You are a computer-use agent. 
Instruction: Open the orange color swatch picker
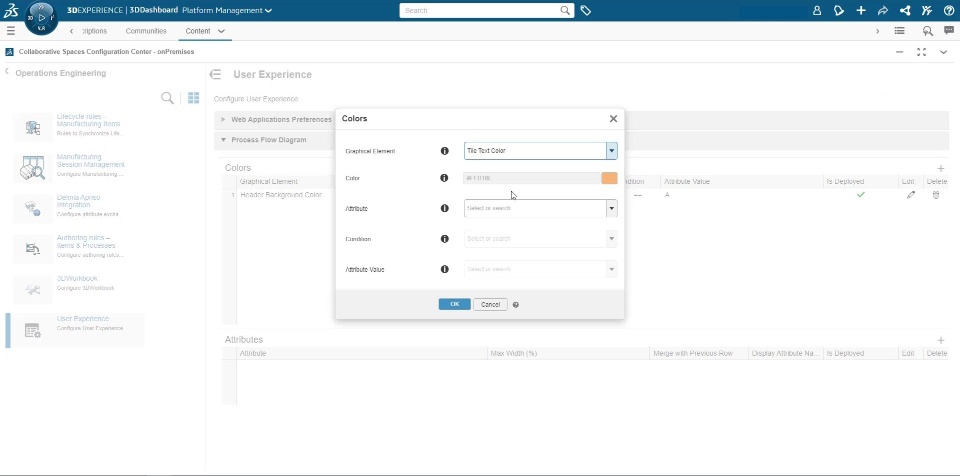point(609,178)
